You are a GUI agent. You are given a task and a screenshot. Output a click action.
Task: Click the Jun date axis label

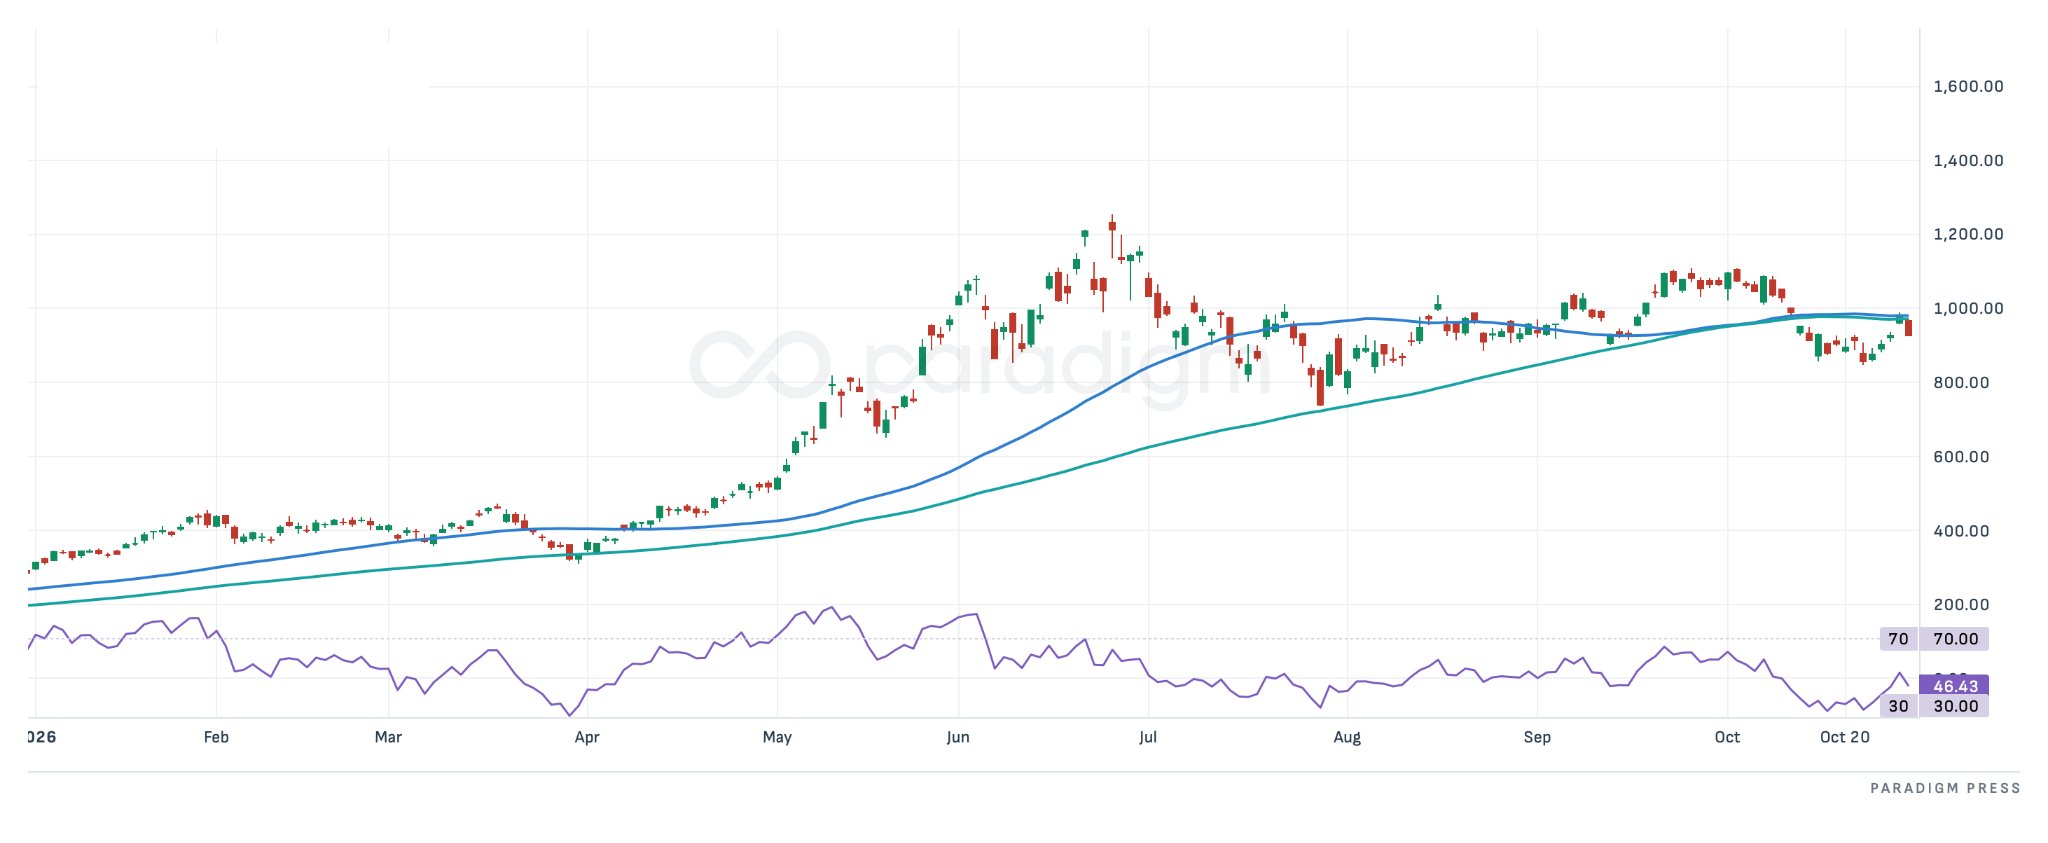(x=958, y=737)
